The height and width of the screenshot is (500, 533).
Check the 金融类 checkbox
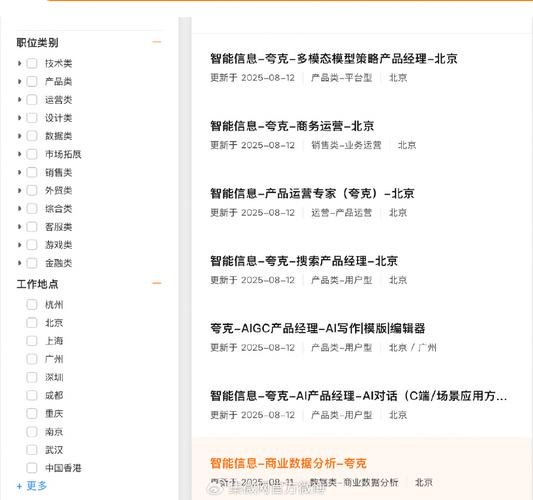pyautogui.click(x=32, y=263)
